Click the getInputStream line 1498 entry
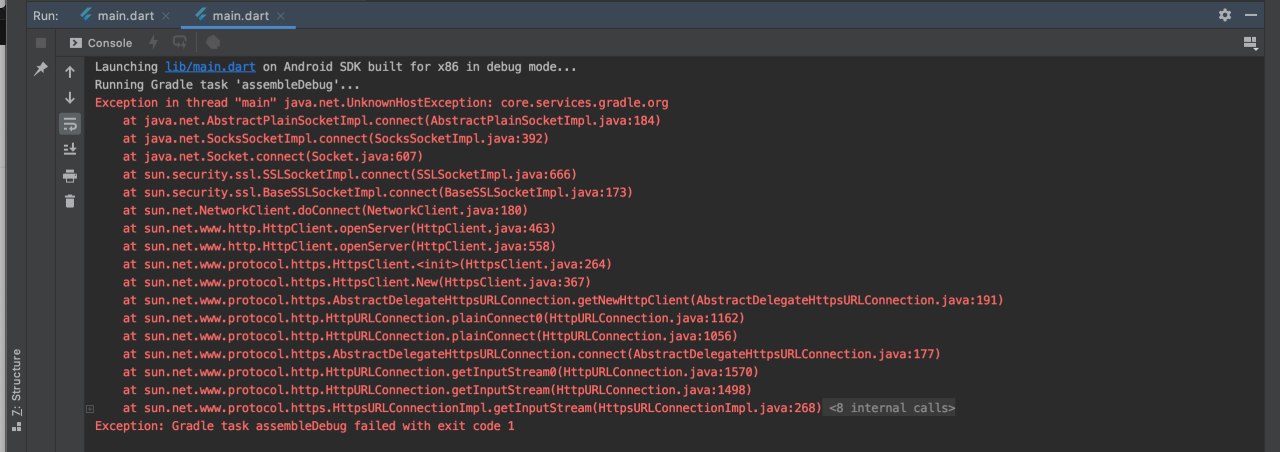This screenshot has height=452, width=1280. click(438, 391)
